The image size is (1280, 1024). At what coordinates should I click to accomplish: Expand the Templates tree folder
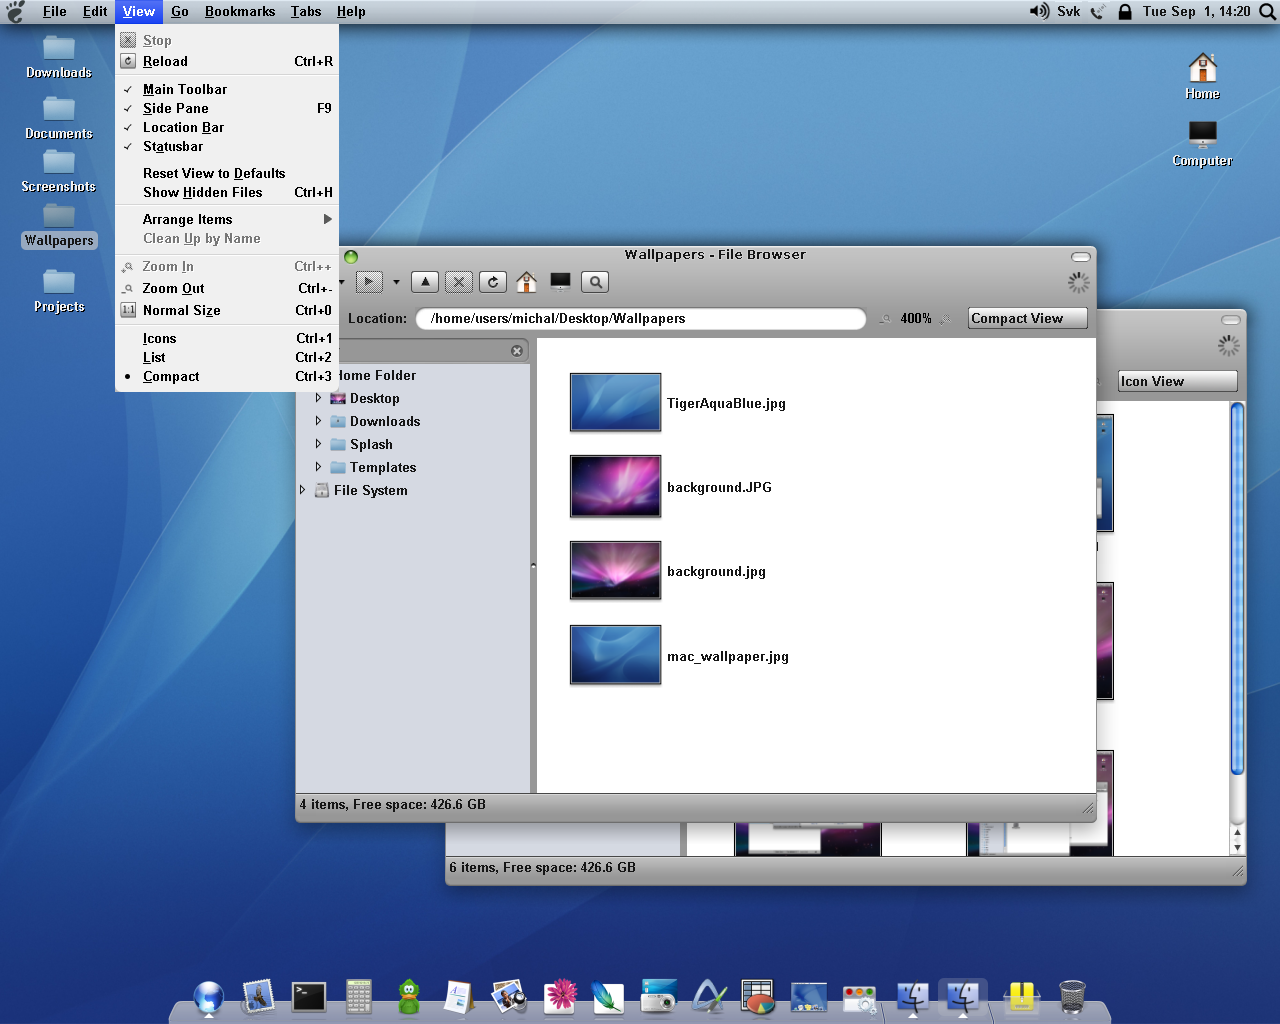point(318,467)
